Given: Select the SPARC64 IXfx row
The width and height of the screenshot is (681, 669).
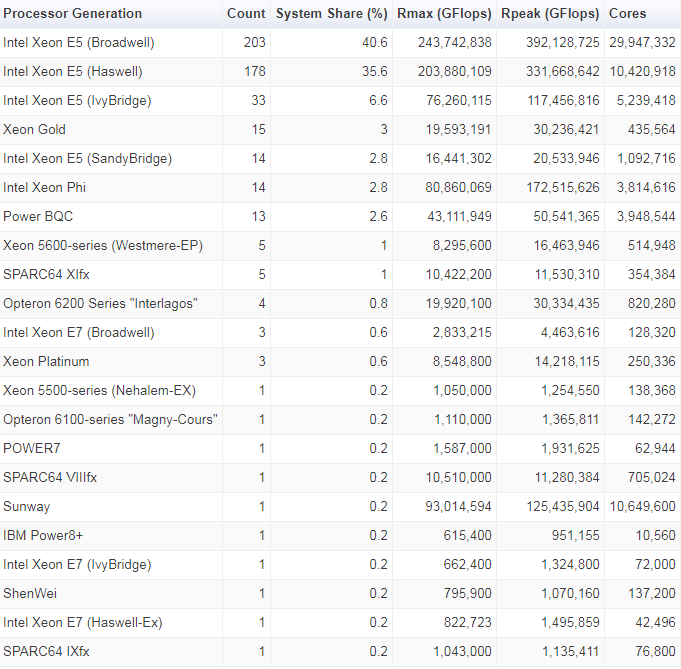Looking at the screenshot, I should pos(340,652).
